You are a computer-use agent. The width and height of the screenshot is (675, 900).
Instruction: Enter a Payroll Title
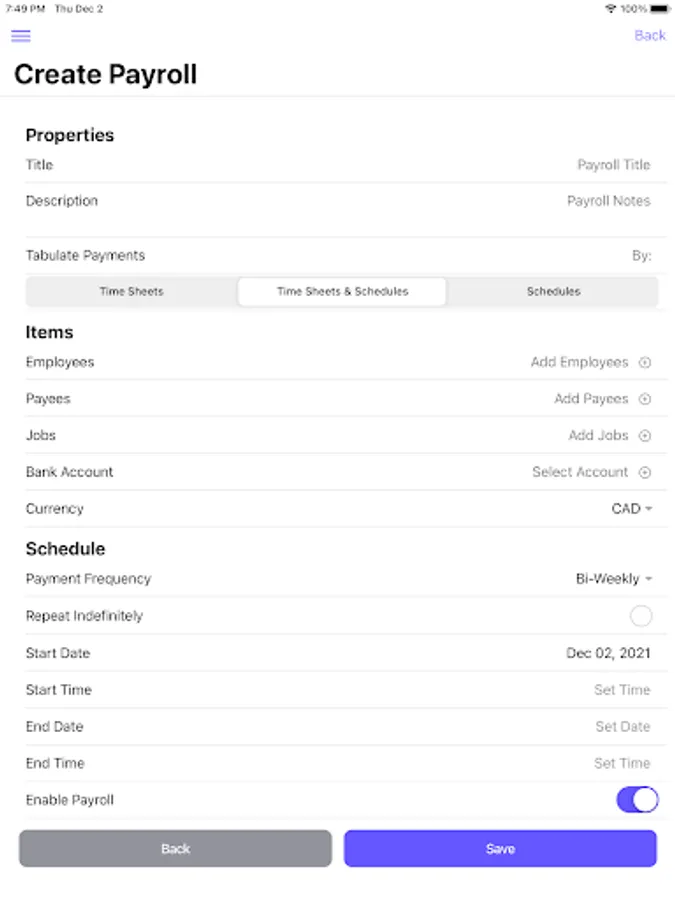point(613,164)
